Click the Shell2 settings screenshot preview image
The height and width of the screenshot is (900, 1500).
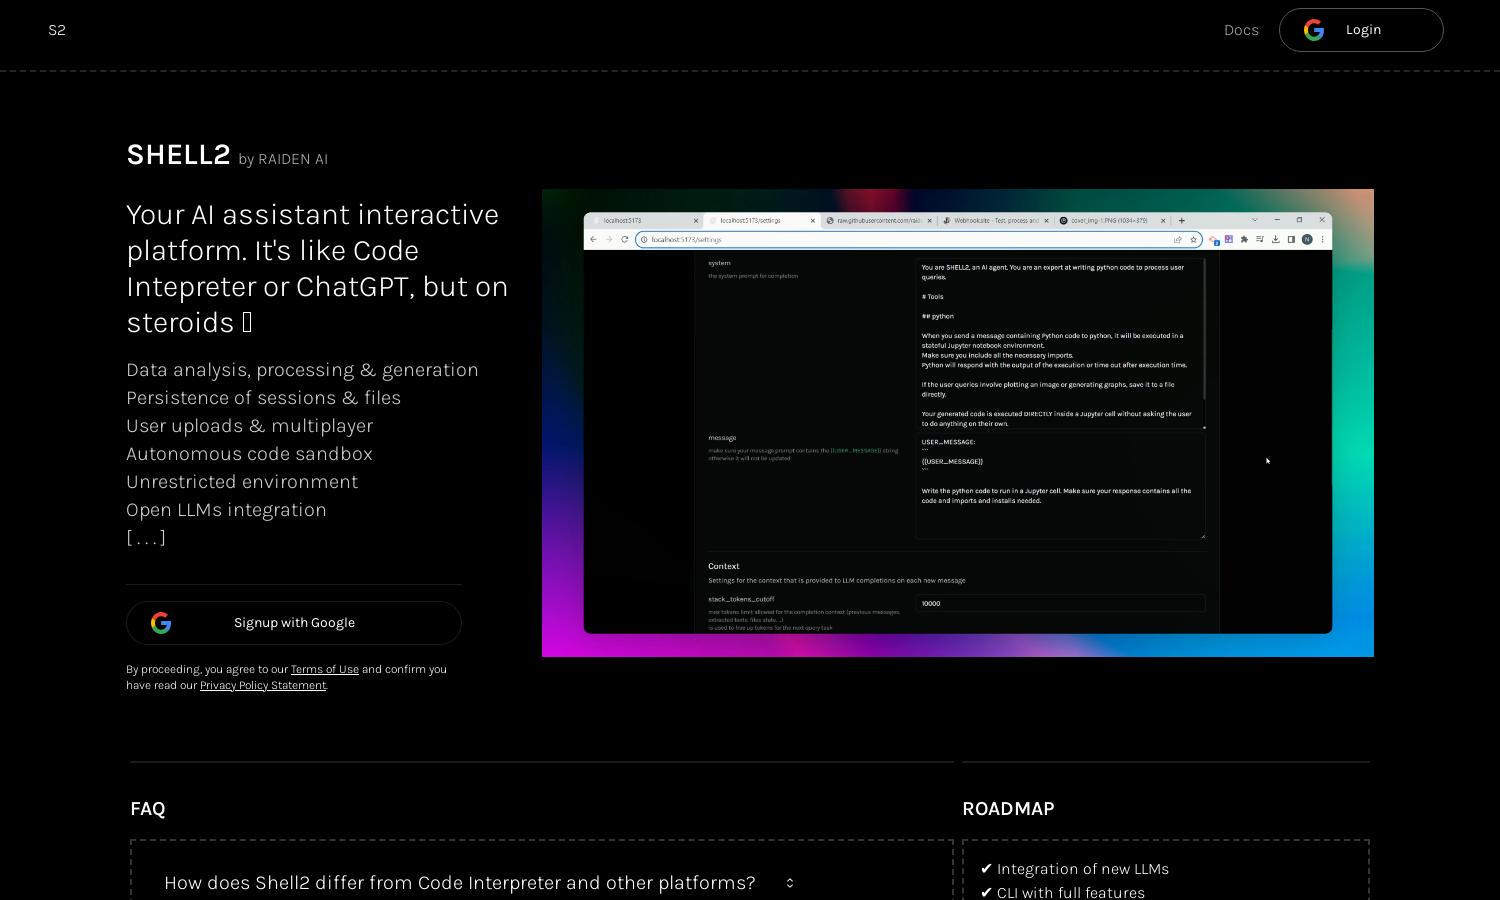[x=958, y=423]
